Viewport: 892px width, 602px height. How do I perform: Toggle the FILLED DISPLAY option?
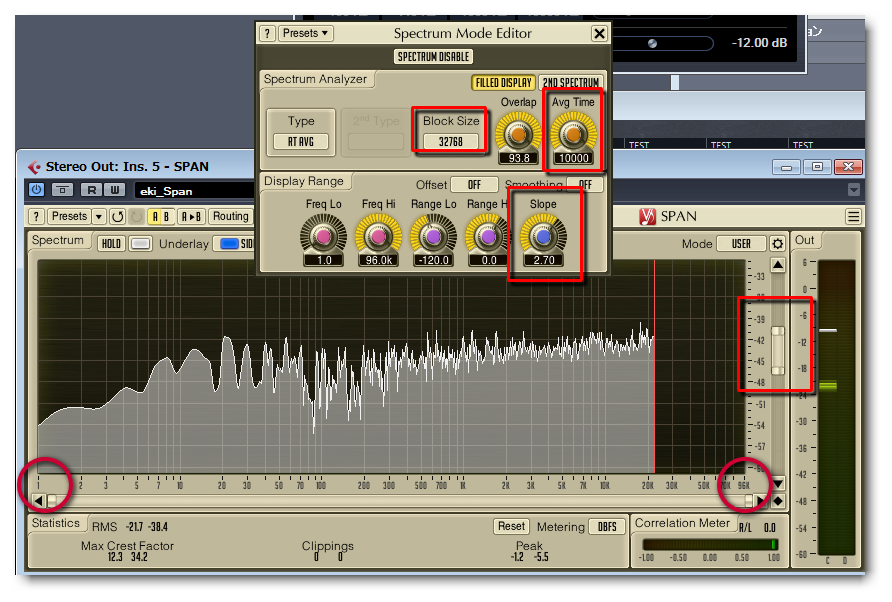coord(503,83)
